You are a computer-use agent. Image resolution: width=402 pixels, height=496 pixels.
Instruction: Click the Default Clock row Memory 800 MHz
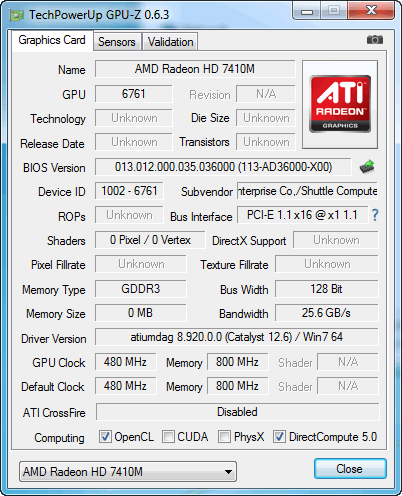[x=237, y=386]
